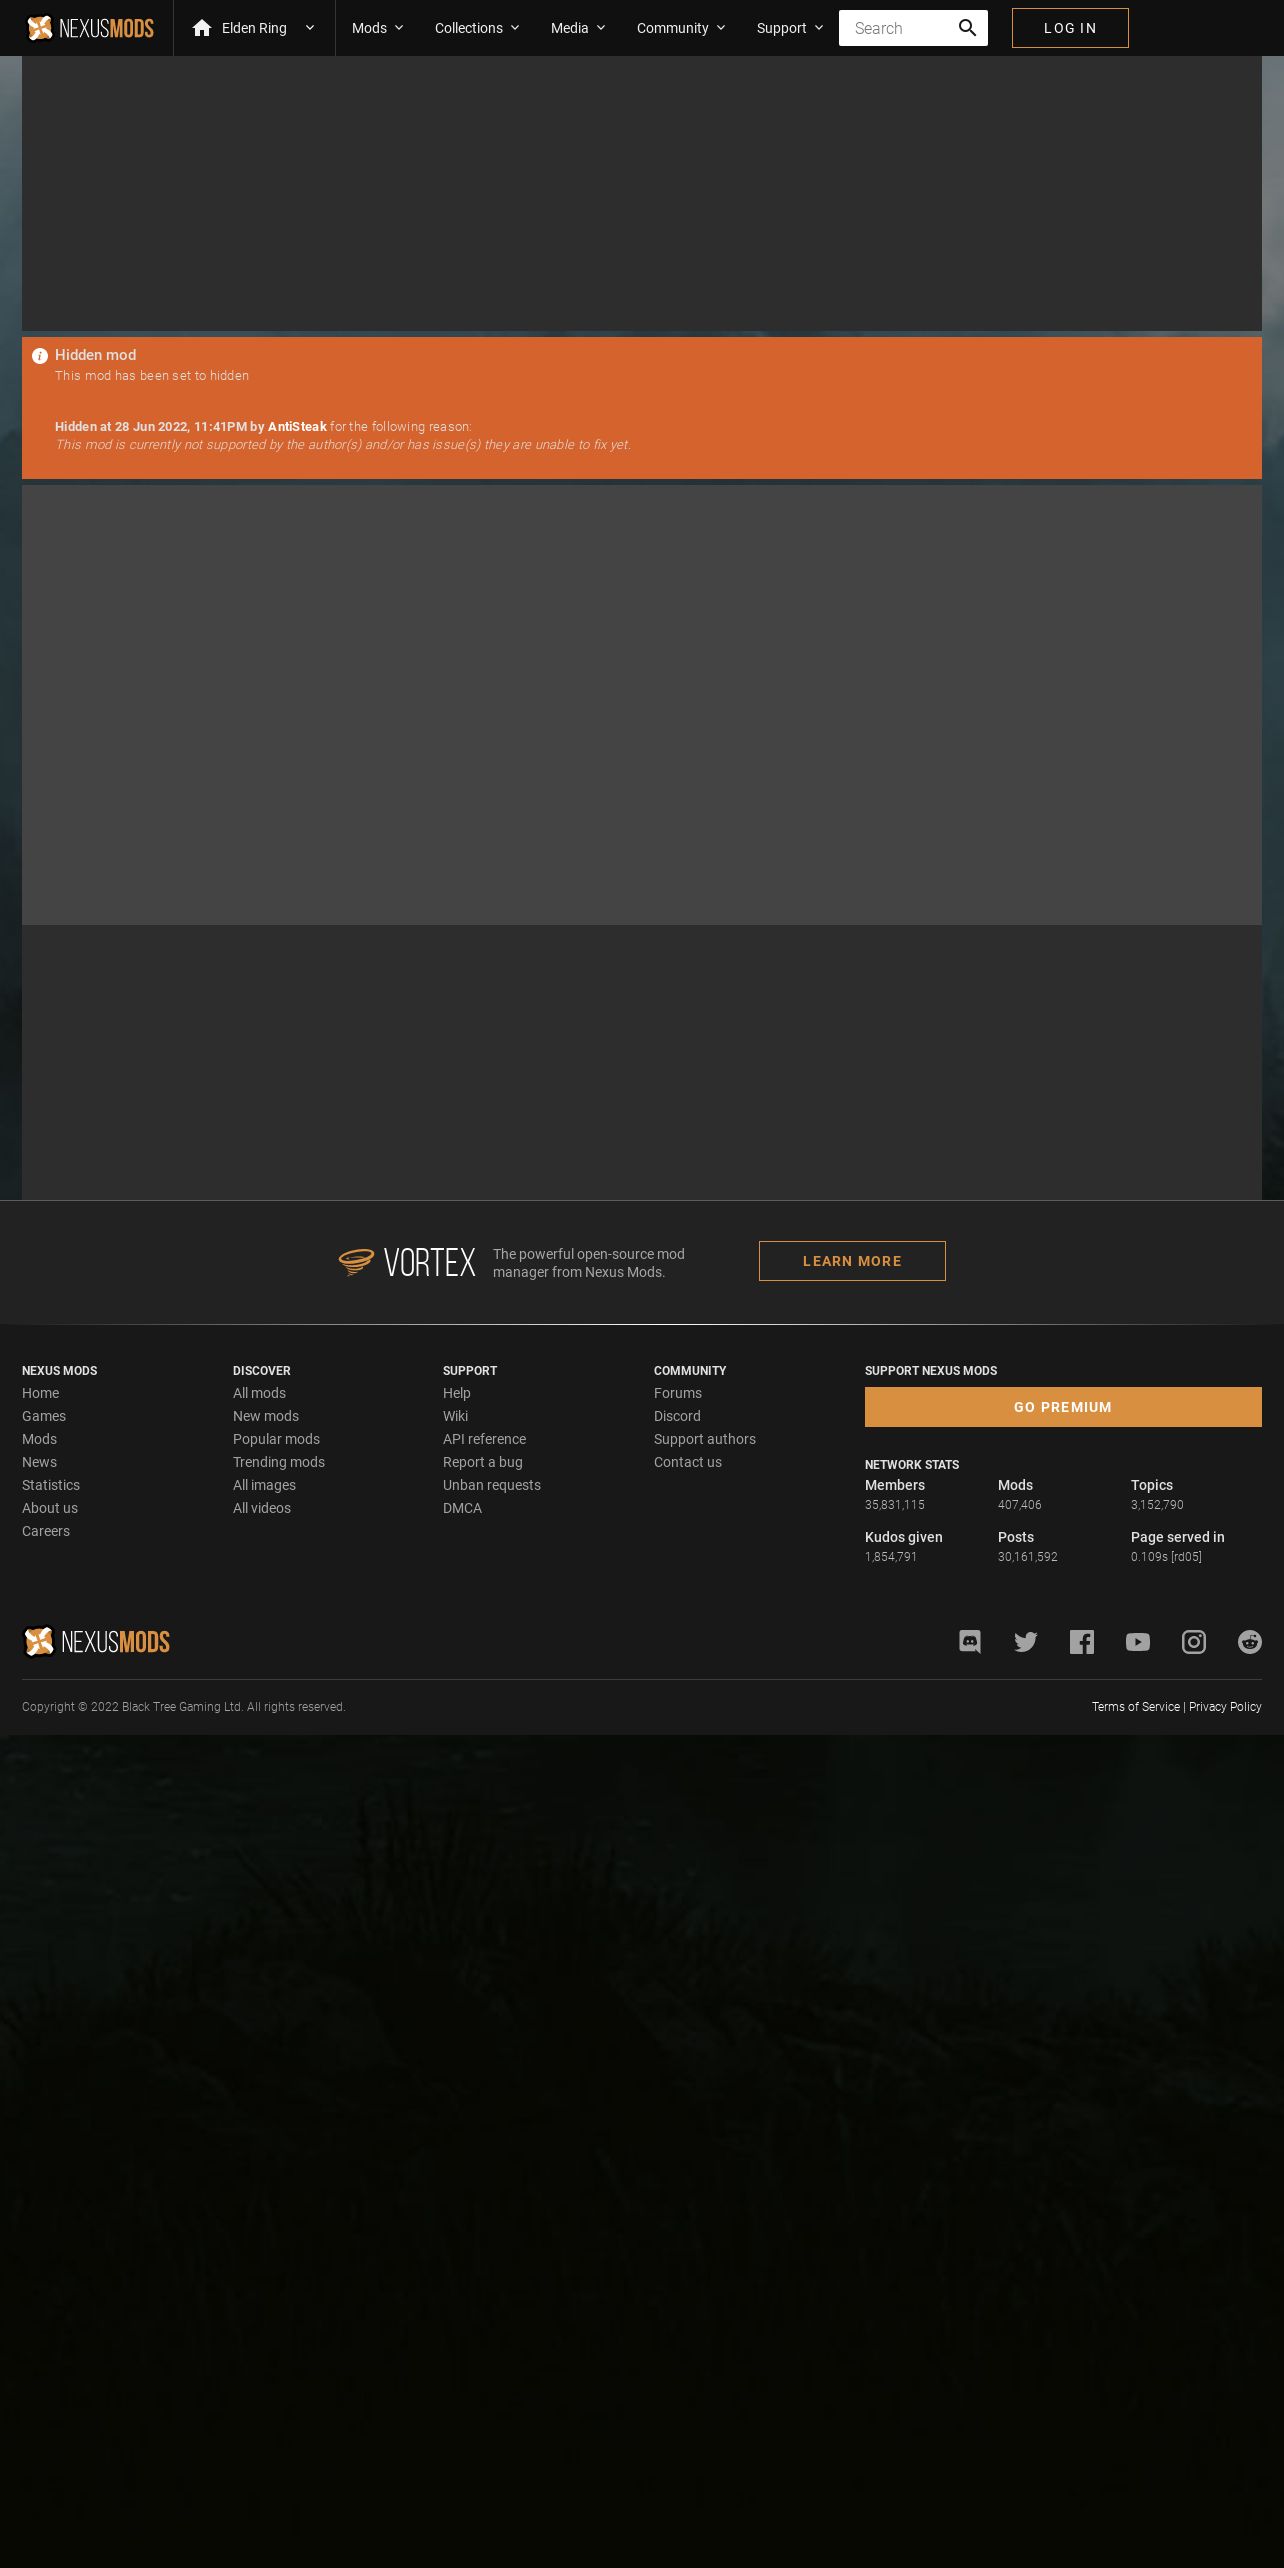Click the Vortex logo
Screen dimensions: 1284x2568
click(407, 1262)
